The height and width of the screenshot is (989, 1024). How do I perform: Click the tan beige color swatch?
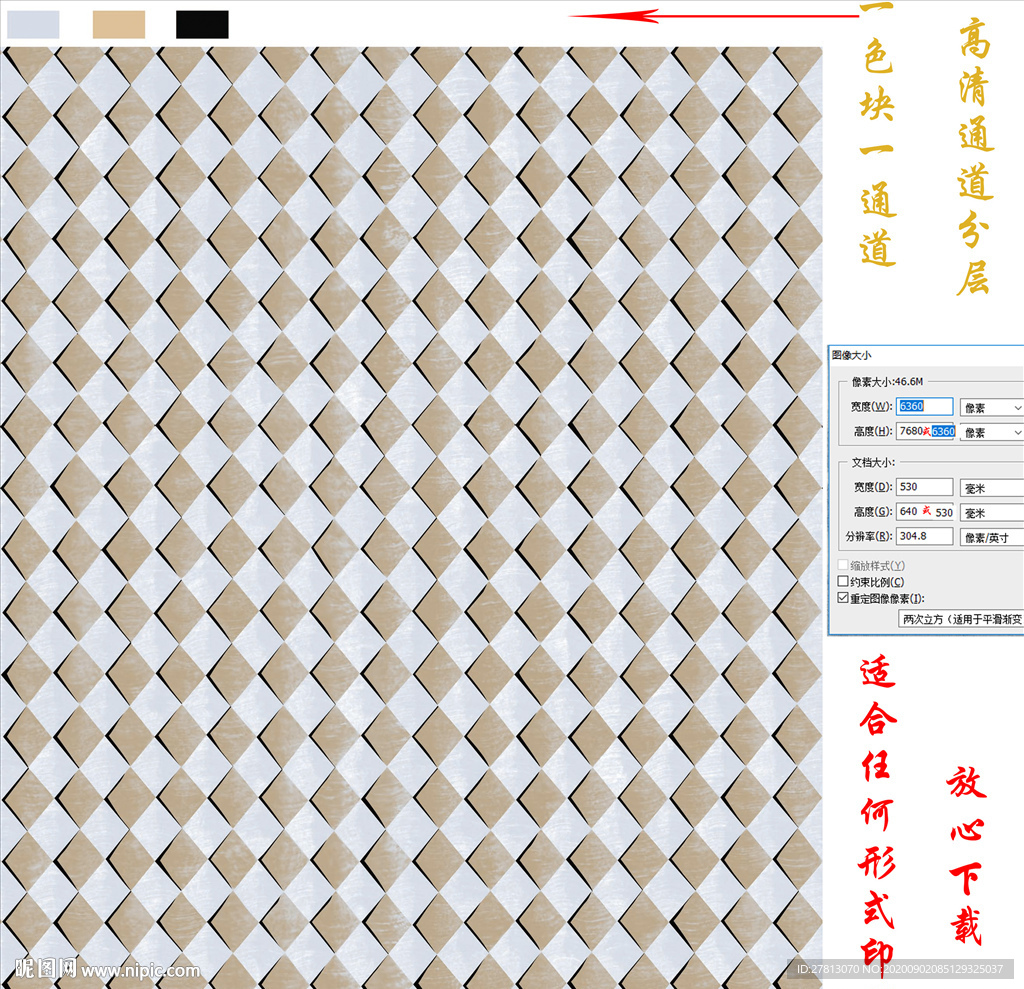[118, 25]
